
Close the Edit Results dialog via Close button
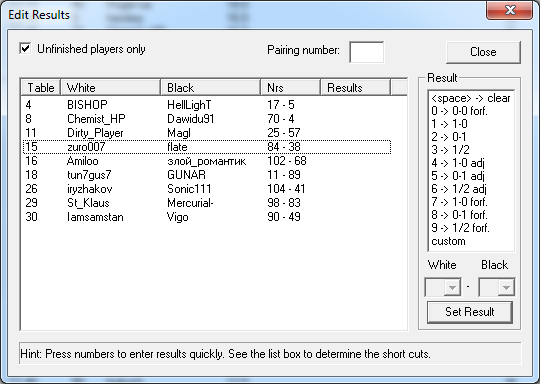click(x=483, y=52)
